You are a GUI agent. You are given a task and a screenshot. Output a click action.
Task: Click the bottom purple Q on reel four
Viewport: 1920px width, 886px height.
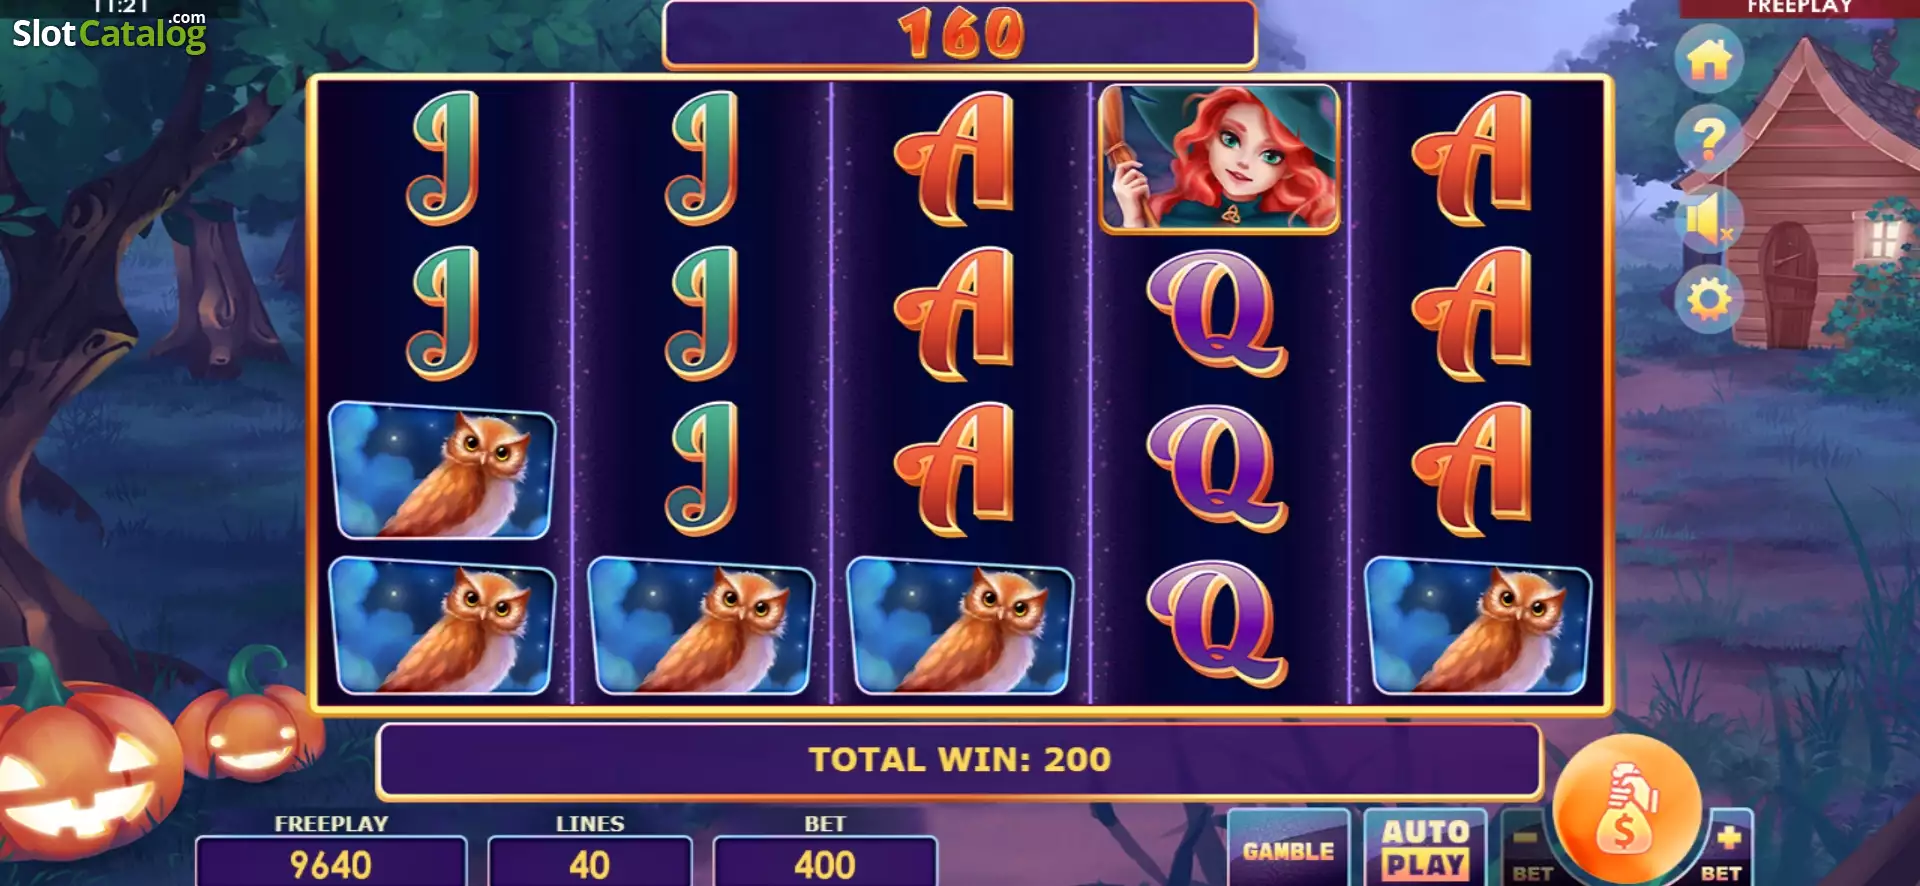[x=1217, y=624]
